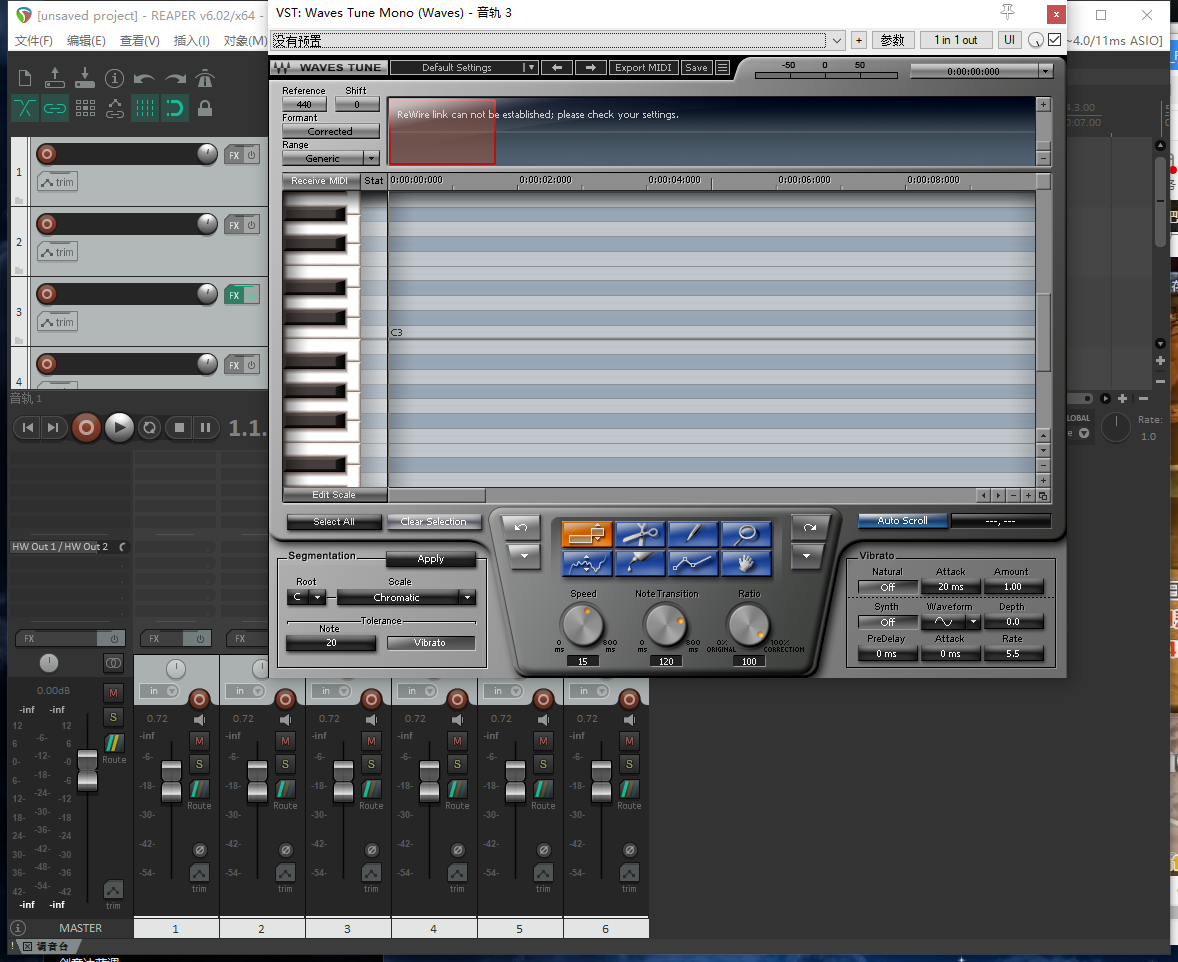
Task: Click REAPER toolbar redo icon
Action: (175, 78)
